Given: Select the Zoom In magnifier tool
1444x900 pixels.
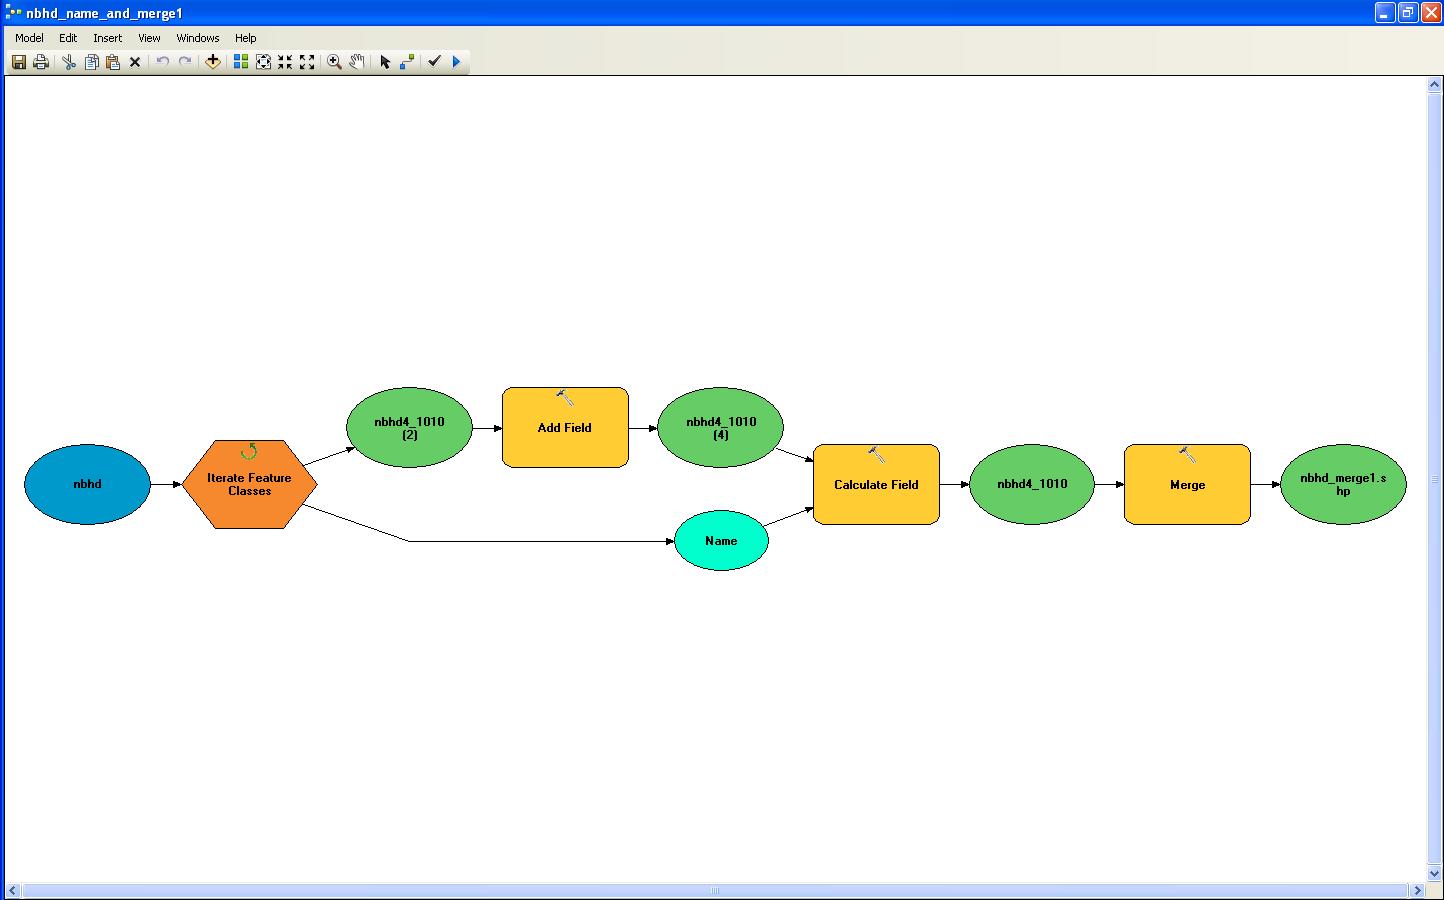Looking at the screenshot, I should (x=335, y=62).
